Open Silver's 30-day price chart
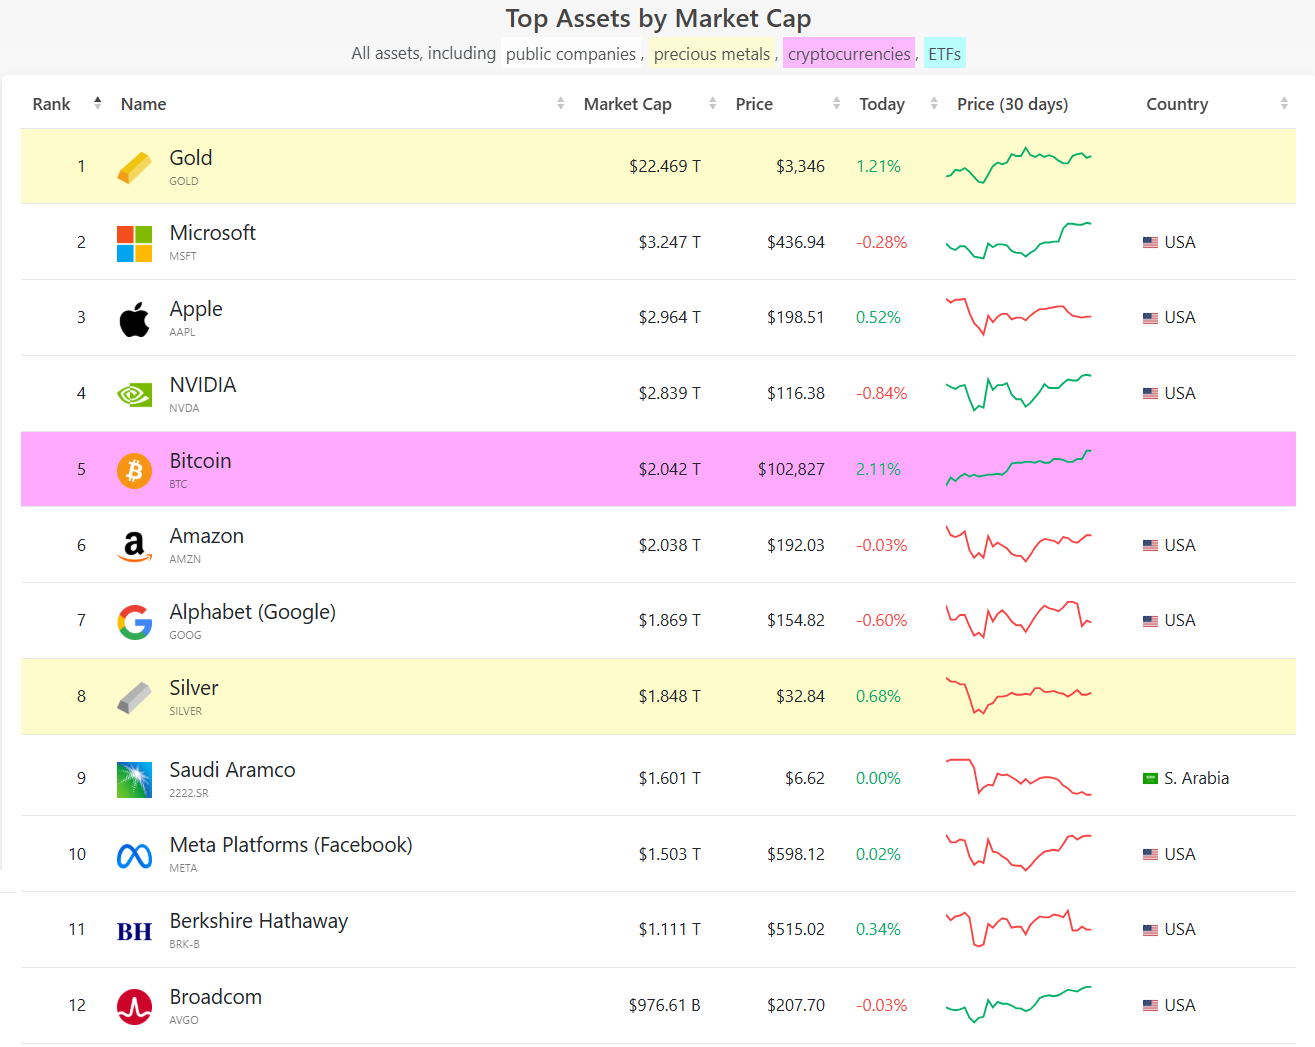This screenshot has height=1047, width=1315. click(1018, 695)
